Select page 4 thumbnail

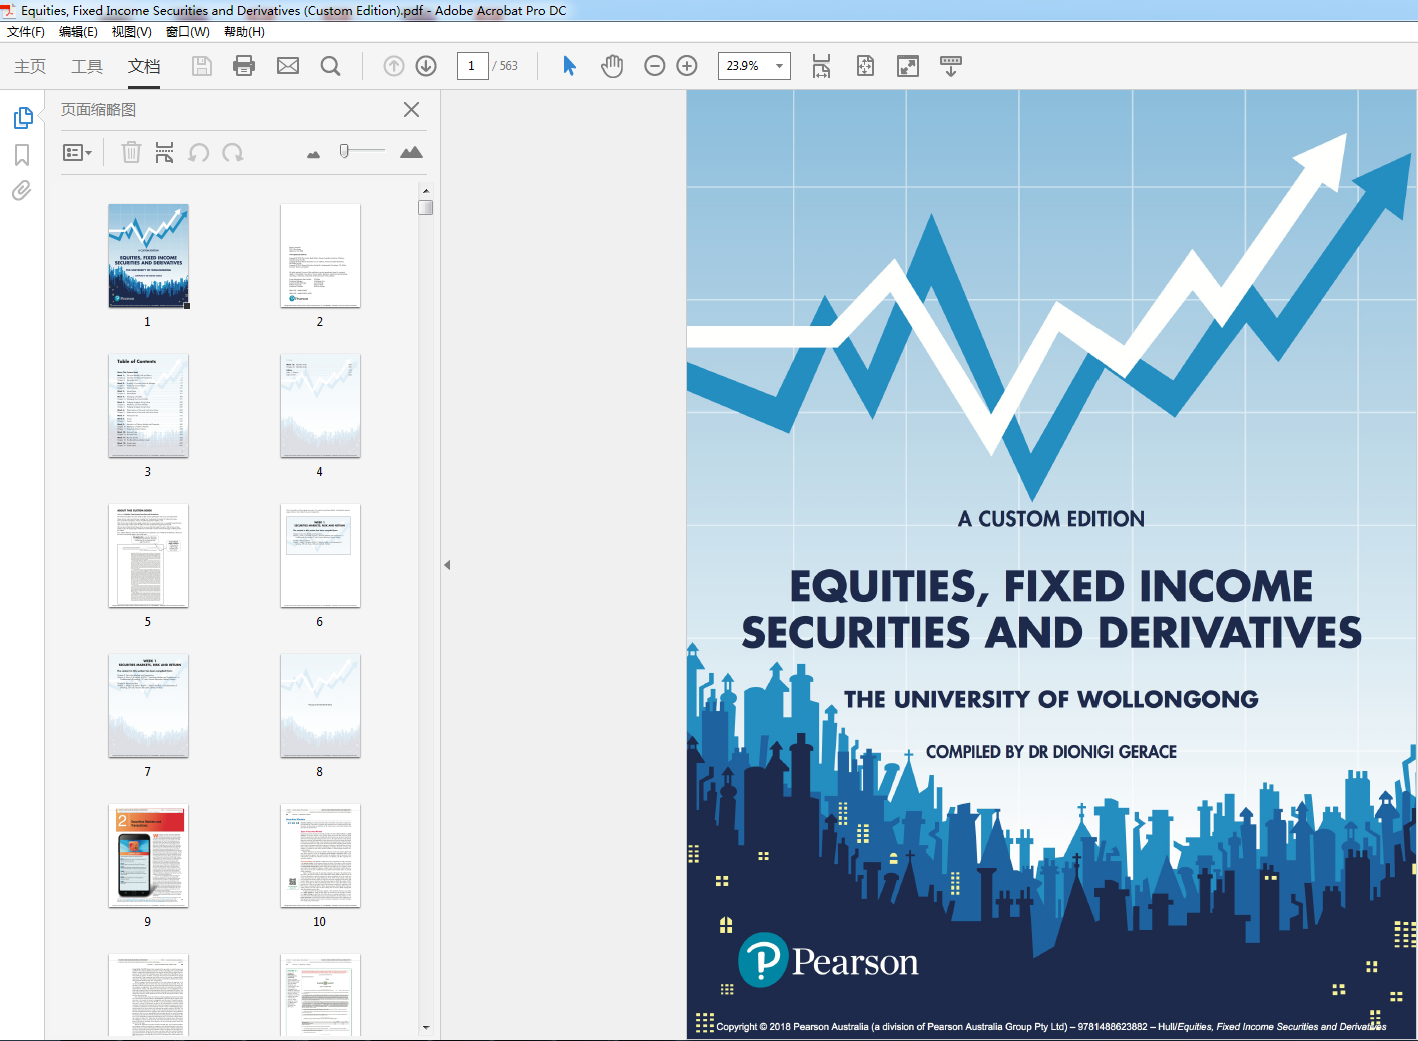320,406
